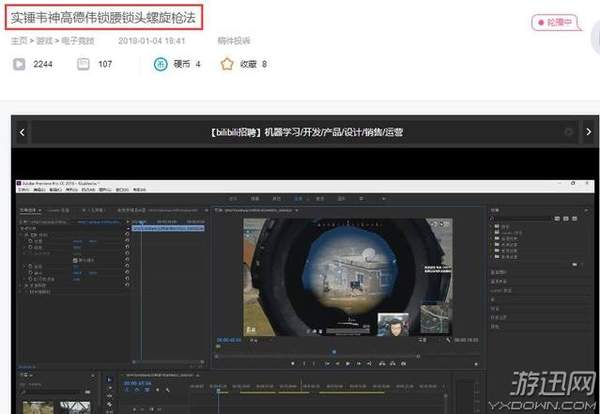Screen dimensions: 600x414
Task: Click the pink 轮播中 badge
Action: (x=556, y=23)
